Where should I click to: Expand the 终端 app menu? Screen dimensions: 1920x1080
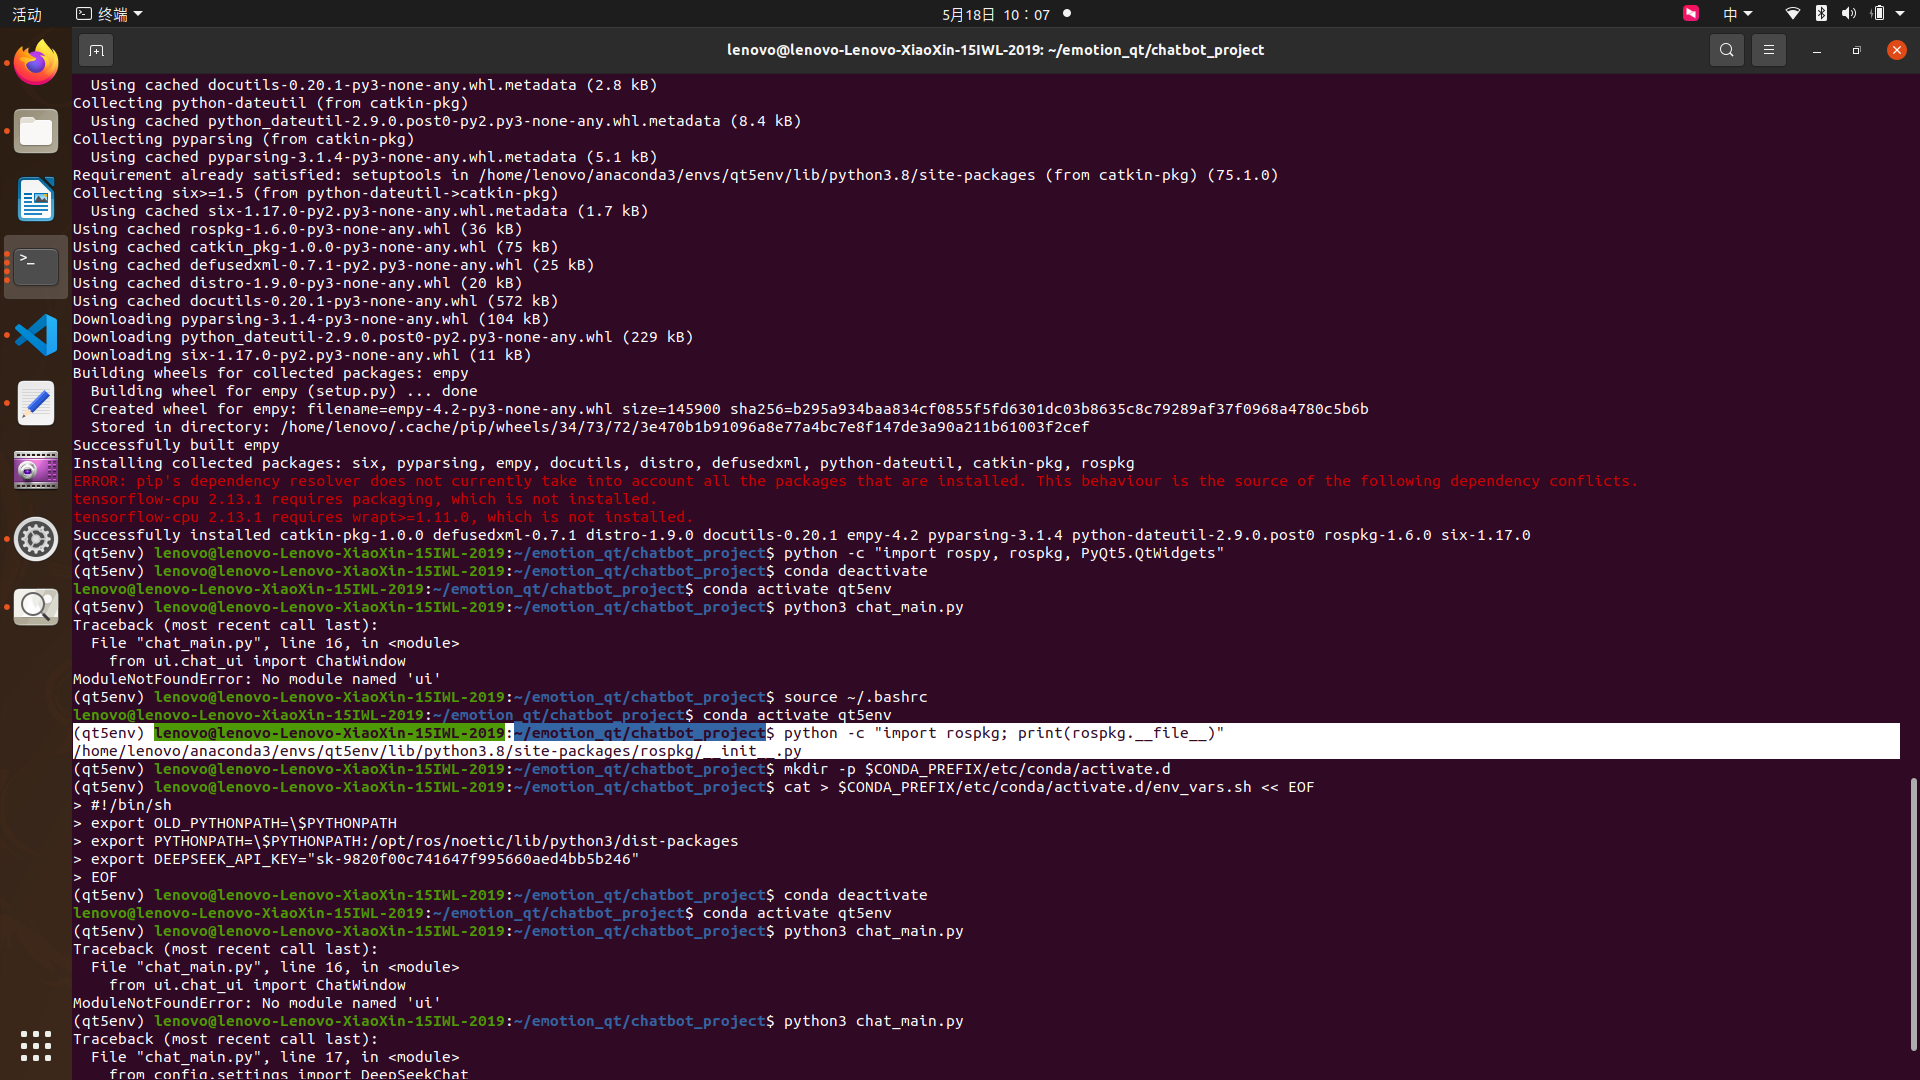(109, 14)
